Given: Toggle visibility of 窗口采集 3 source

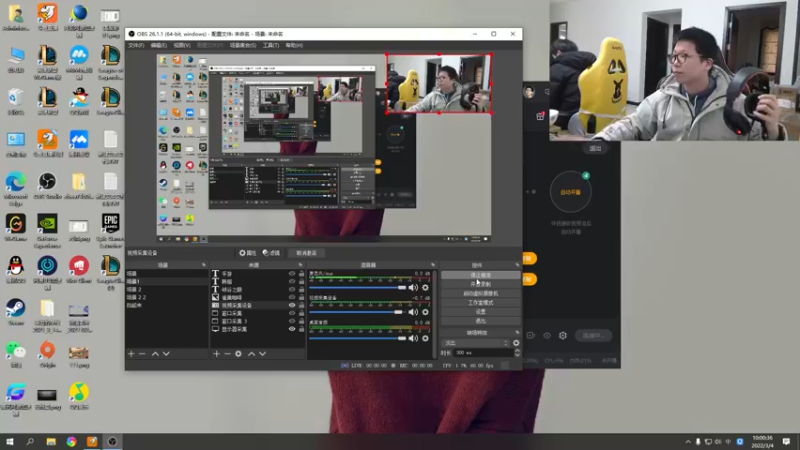Looking at the screenshot, I should (x=292, y=321).
